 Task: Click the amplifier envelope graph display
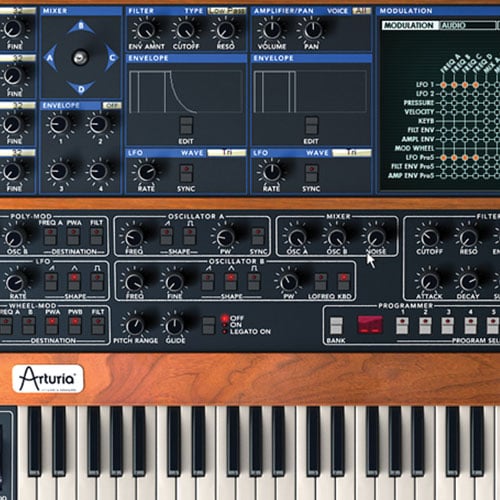[x=311, y=92]
